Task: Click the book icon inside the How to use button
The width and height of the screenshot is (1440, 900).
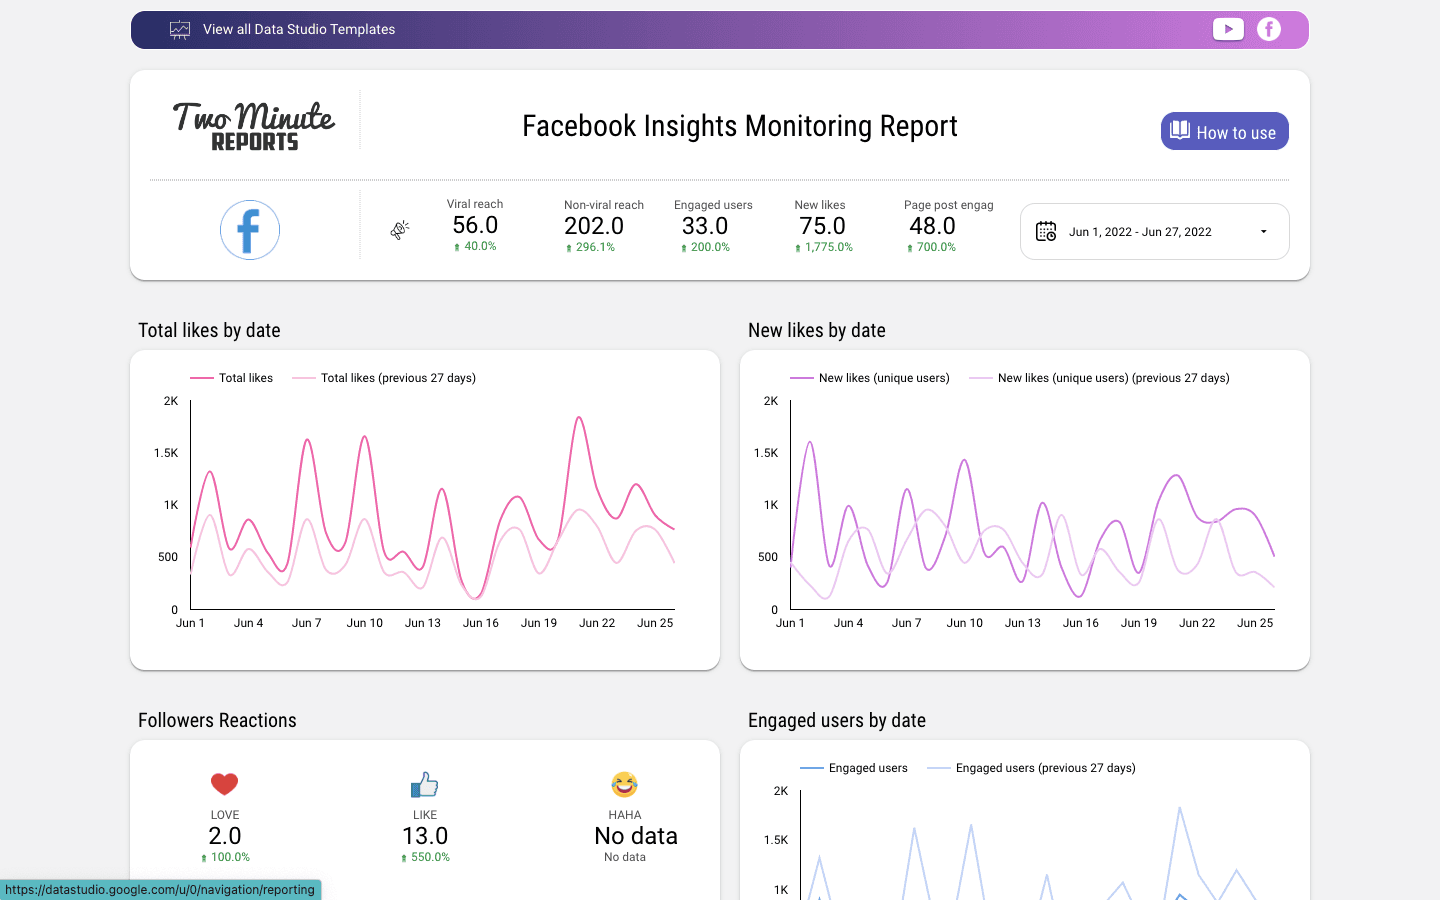Action: coord(1180,130)
